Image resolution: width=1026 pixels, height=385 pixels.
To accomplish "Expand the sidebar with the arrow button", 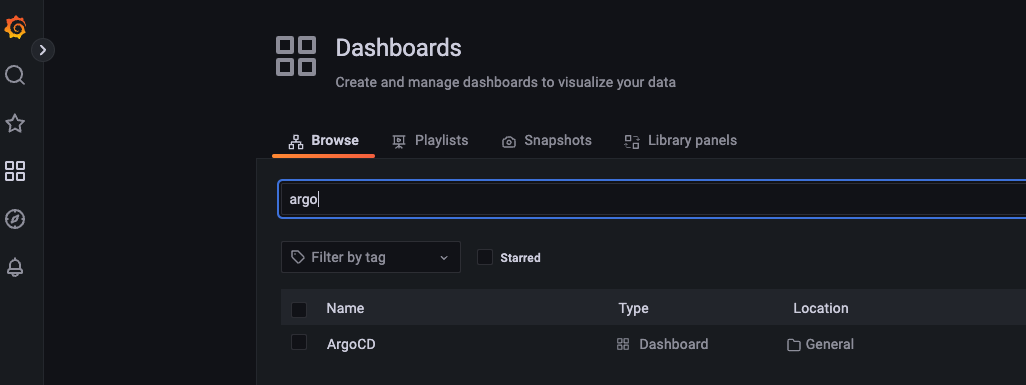I will [43, 50].
